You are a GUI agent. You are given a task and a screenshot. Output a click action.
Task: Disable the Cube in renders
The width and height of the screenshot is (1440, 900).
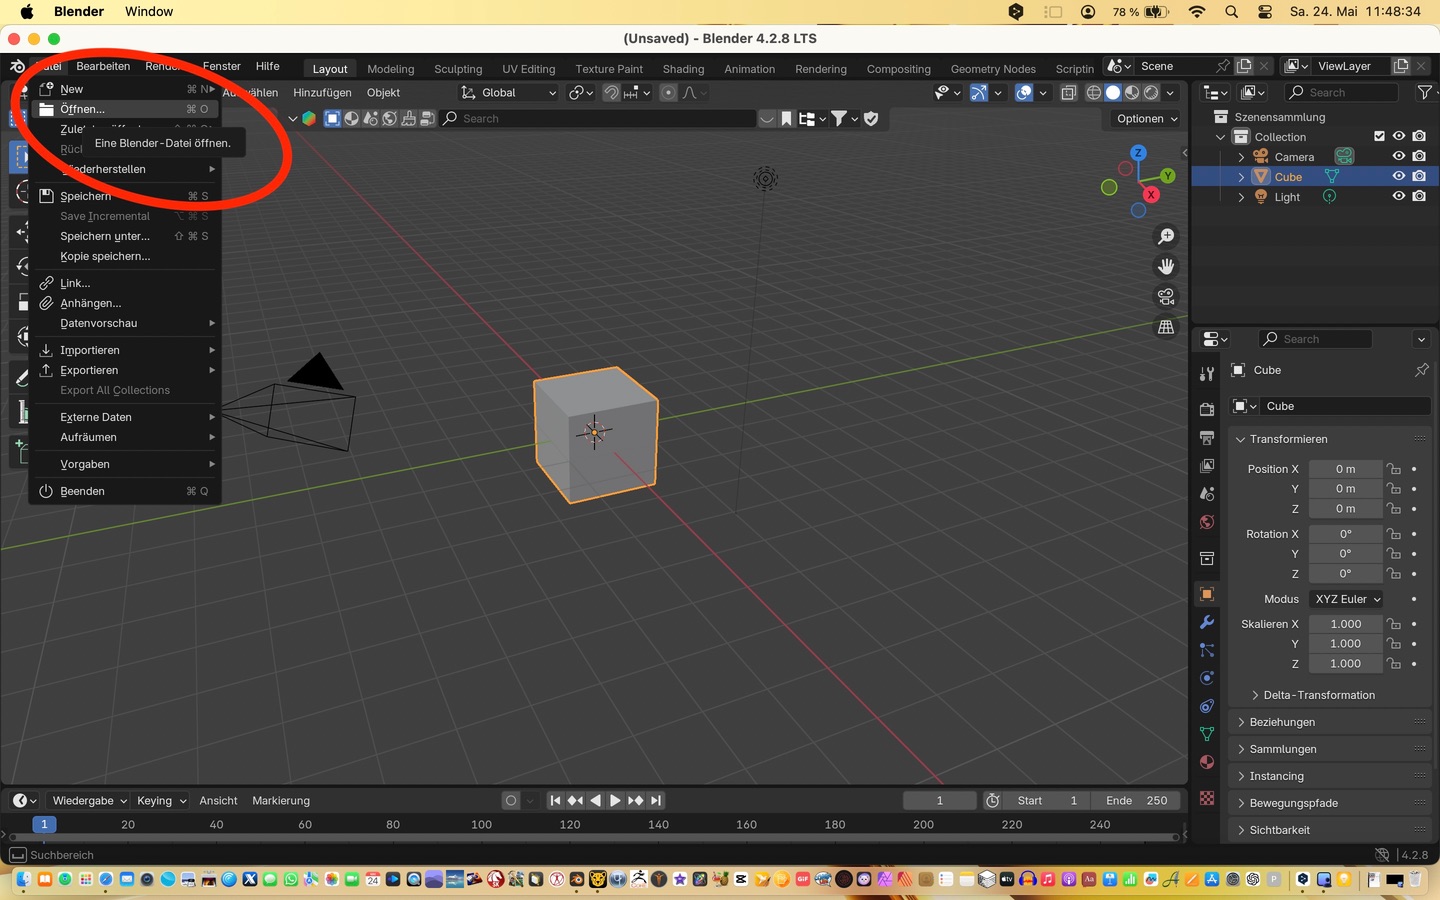click(x=1419, y=177)
